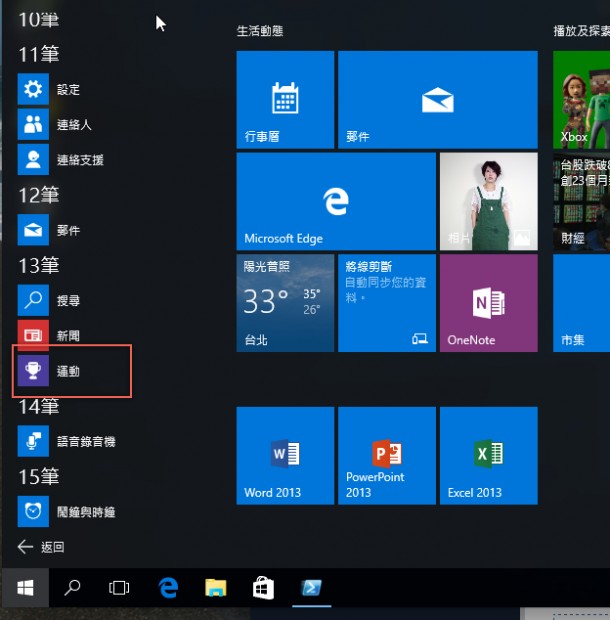
Task: Click the 相片 (Photos) tile thumbnail
Action: coord(488,201)
